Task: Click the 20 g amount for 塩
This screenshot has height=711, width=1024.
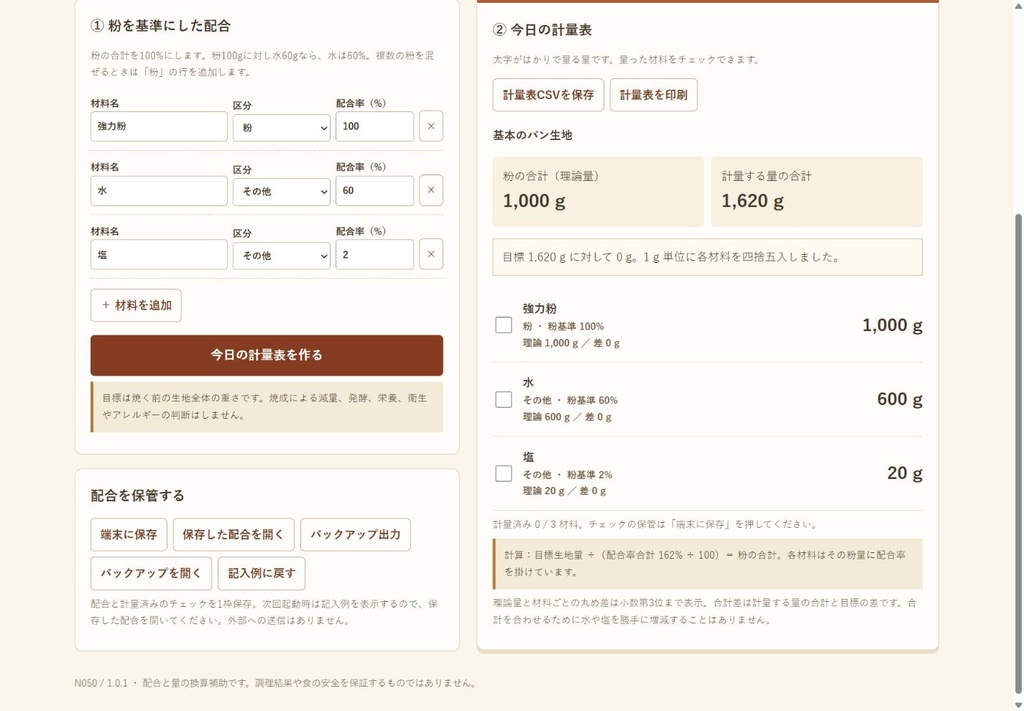Action: click(905, 473)
